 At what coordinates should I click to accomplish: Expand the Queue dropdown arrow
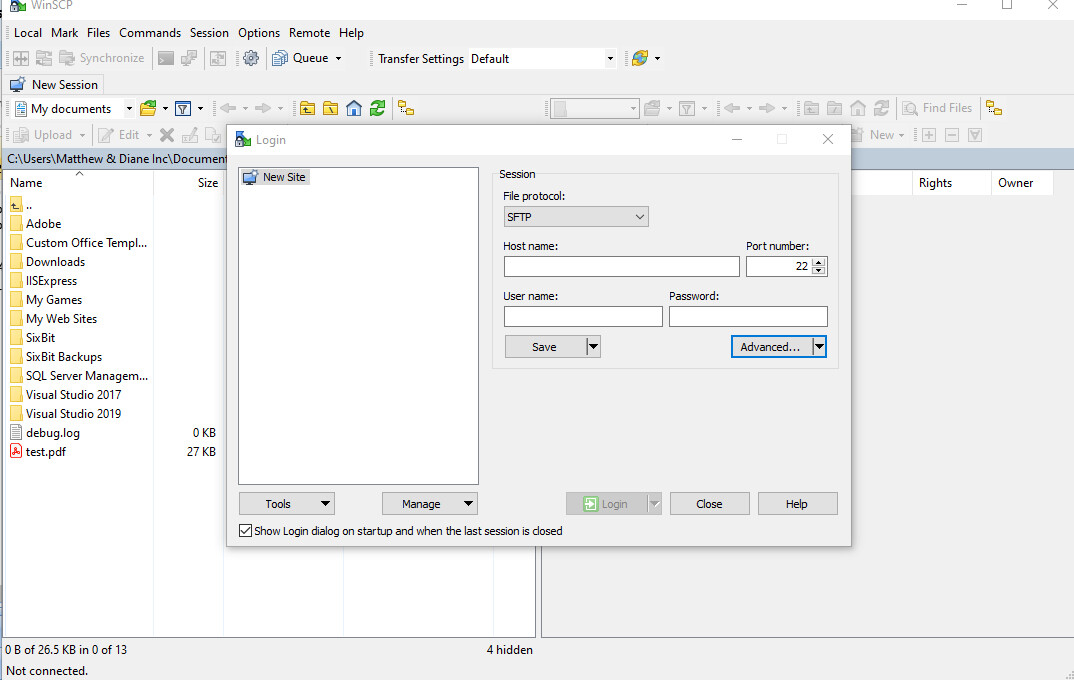[x=338, y=58]
